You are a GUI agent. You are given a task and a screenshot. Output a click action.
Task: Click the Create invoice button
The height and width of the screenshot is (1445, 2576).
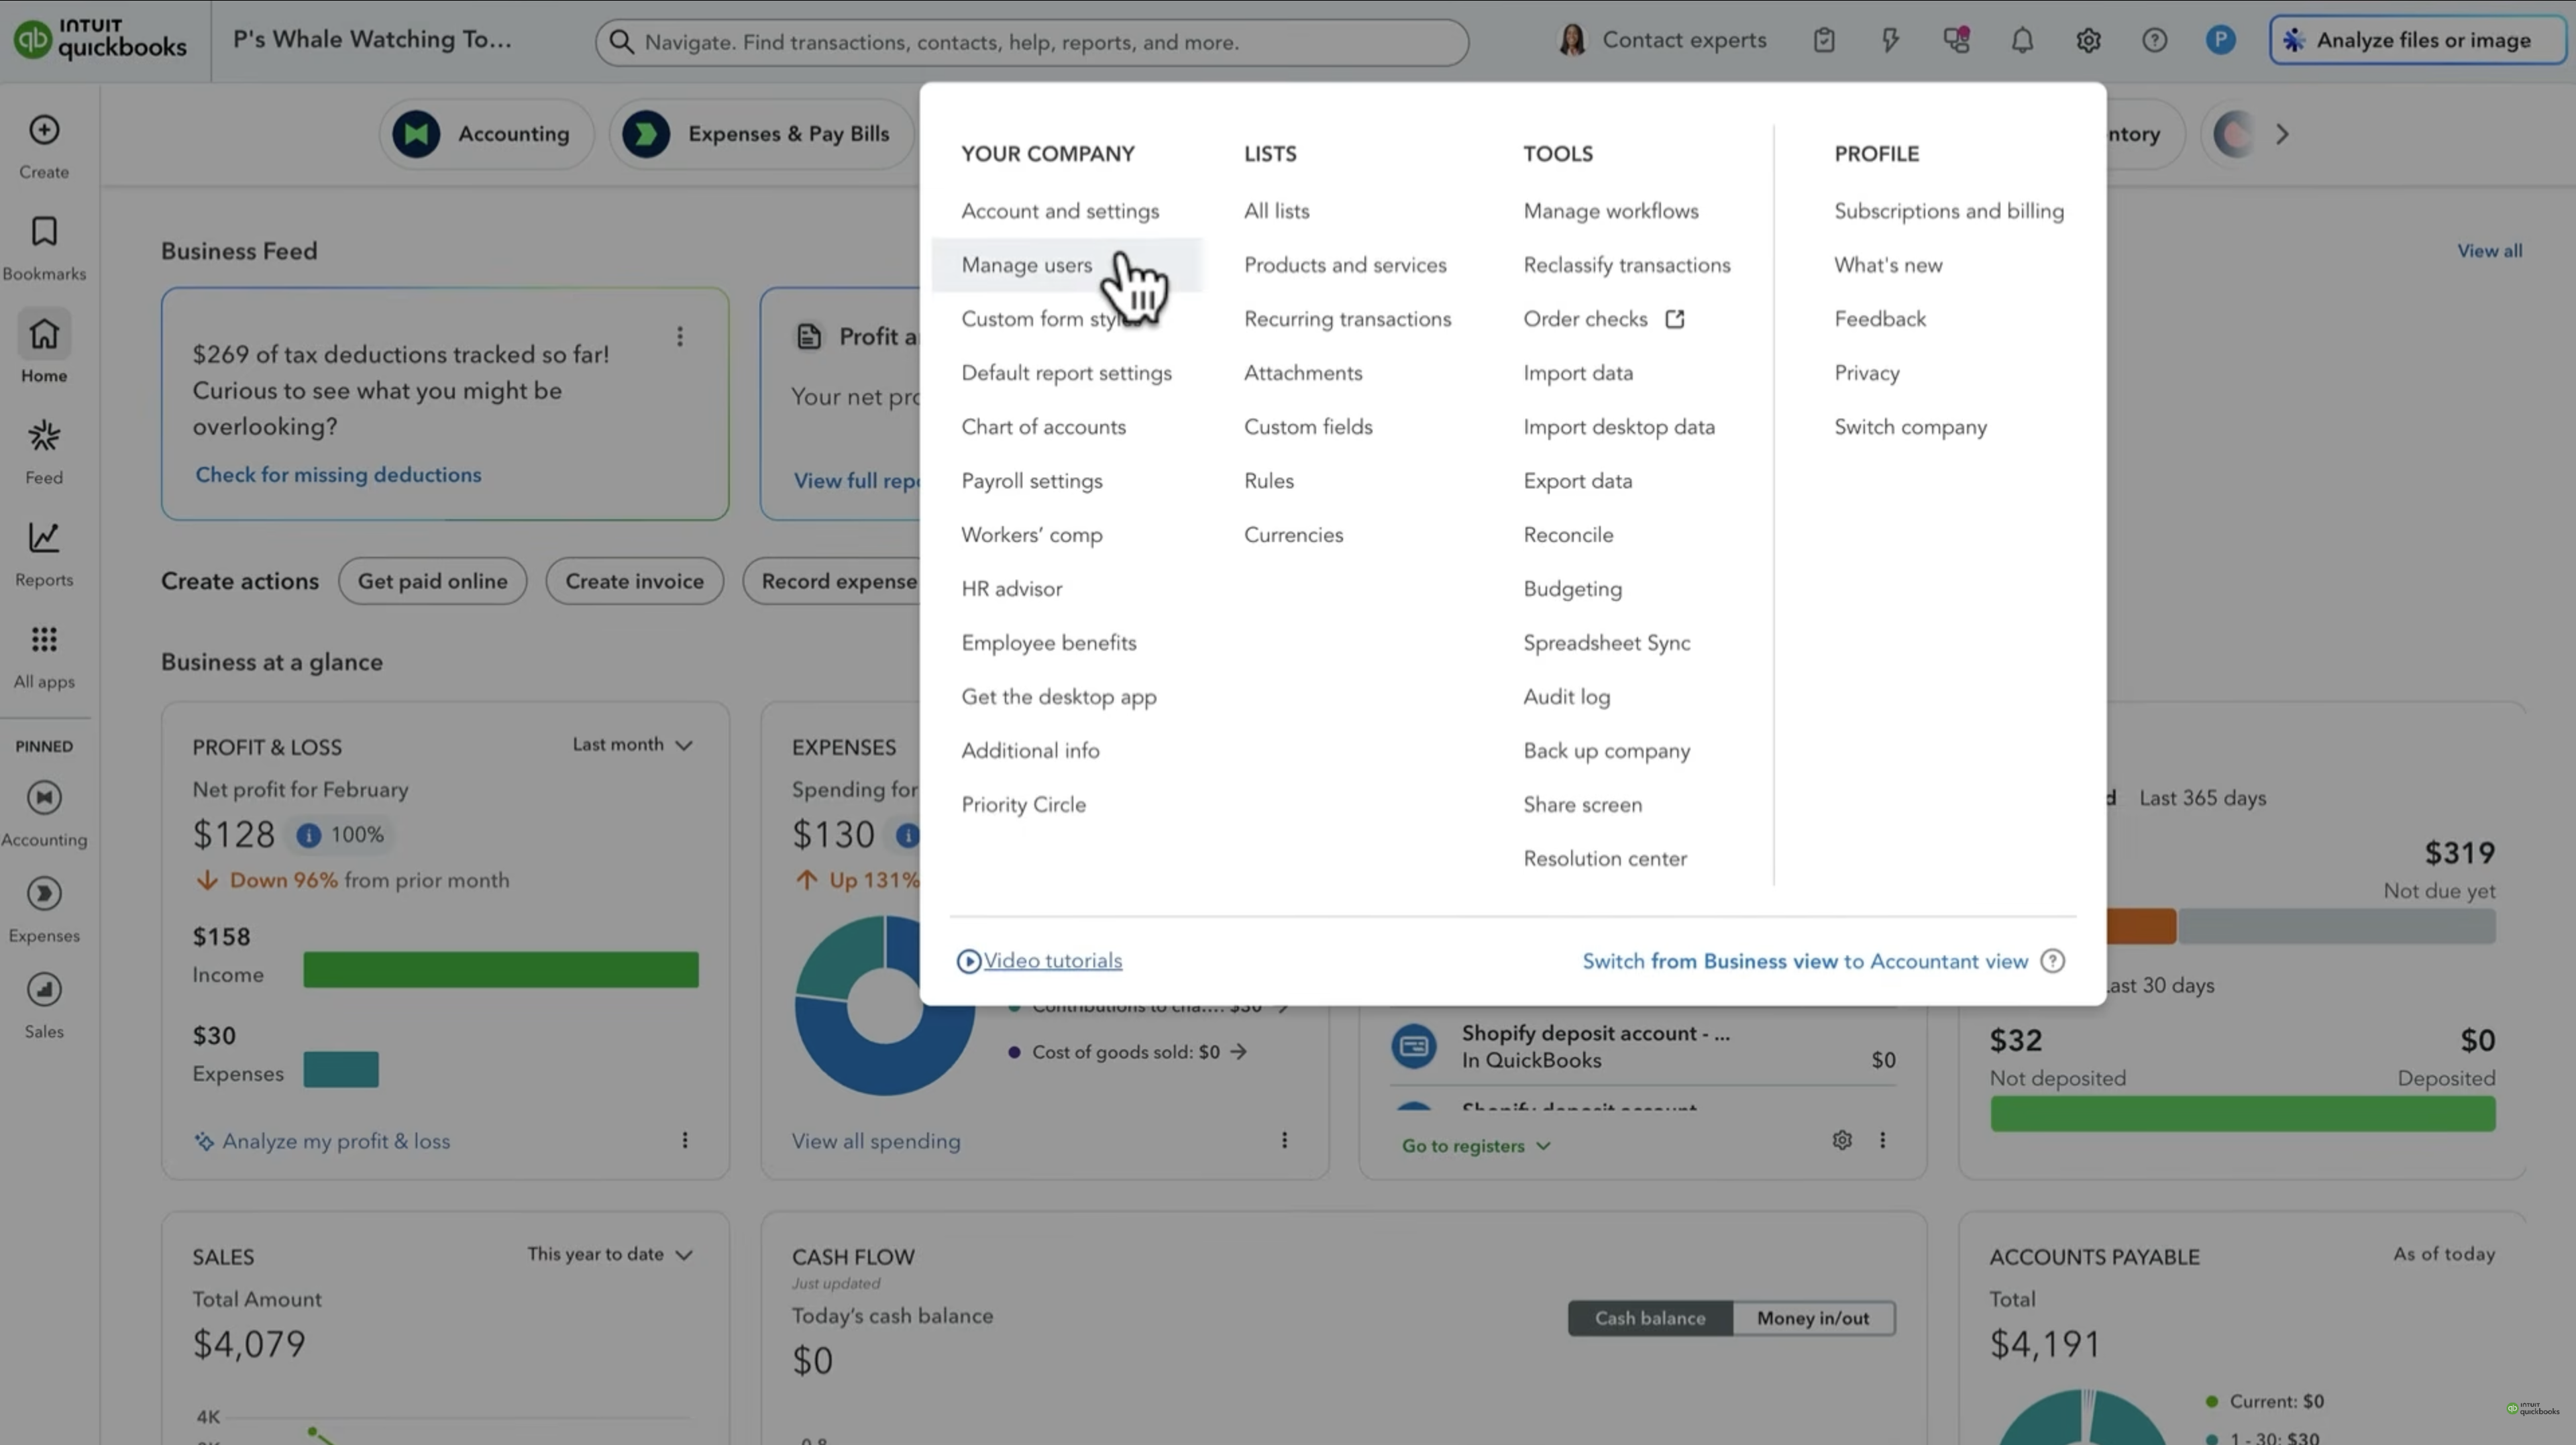(634, 581)
